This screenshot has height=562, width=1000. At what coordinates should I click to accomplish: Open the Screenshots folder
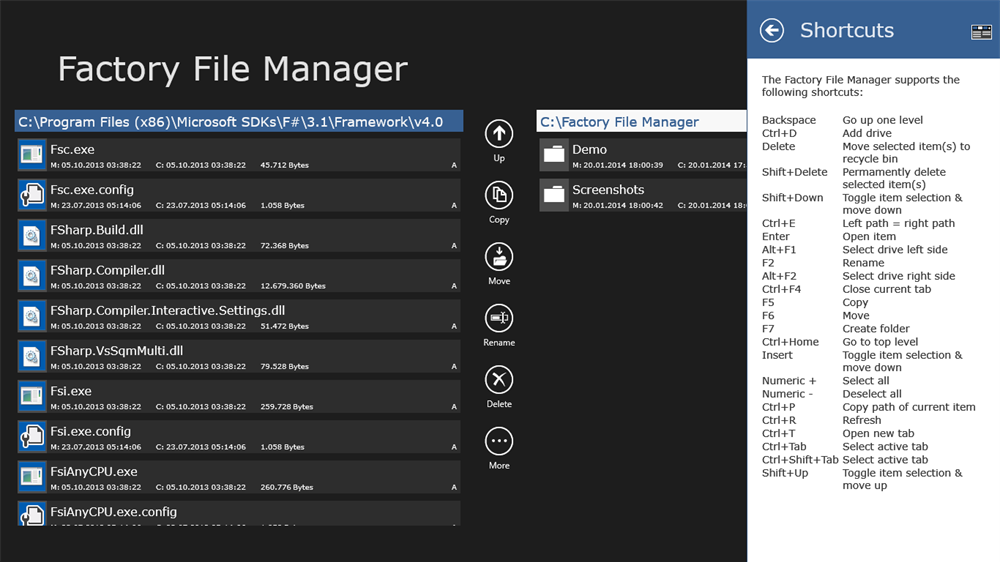(x=640, y=195)
